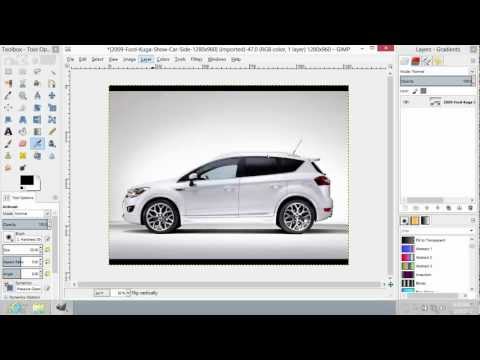Adjust the layer Opacity slider
This screenshot has width=480, height=360.
click(436, 81)
